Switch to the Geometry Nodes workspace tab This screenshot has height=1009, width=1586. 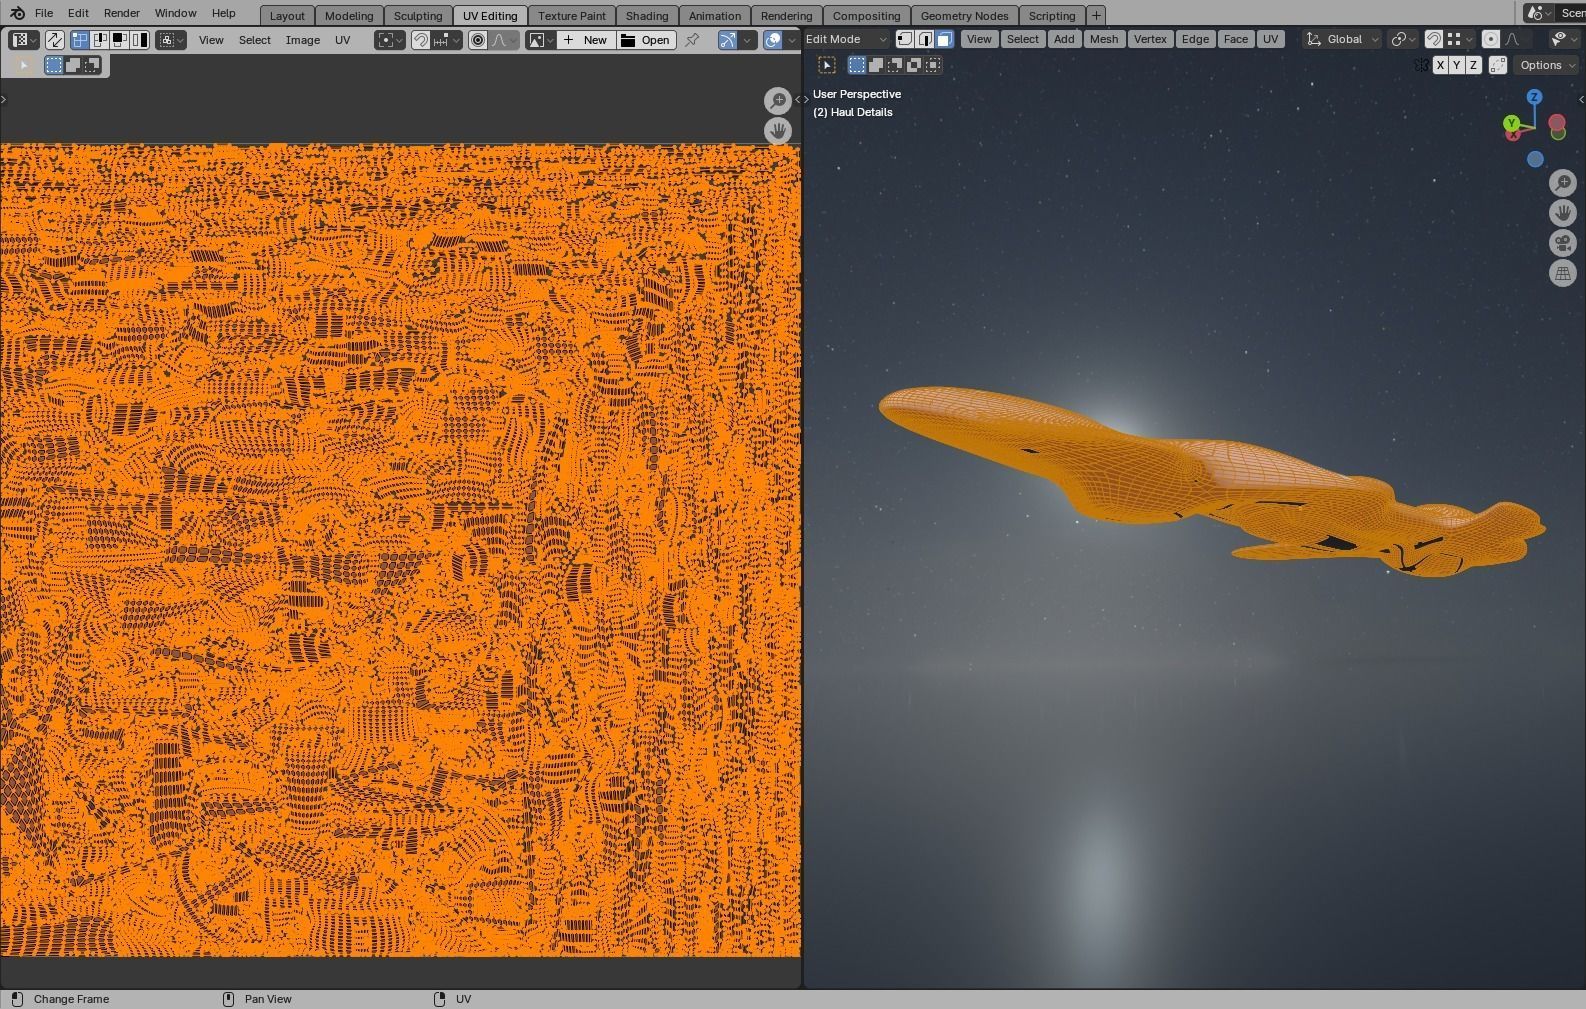964,16
